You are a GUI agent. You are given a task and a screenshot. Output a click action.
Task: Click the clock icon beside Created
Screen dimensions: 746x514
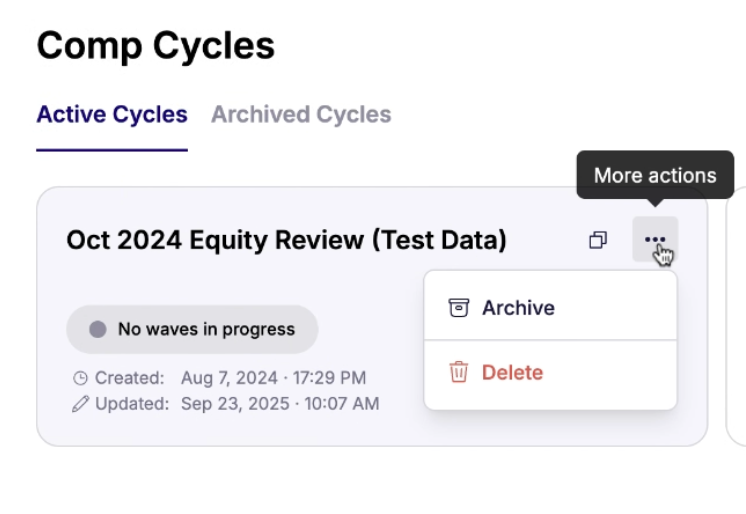[x=81, y=378]
